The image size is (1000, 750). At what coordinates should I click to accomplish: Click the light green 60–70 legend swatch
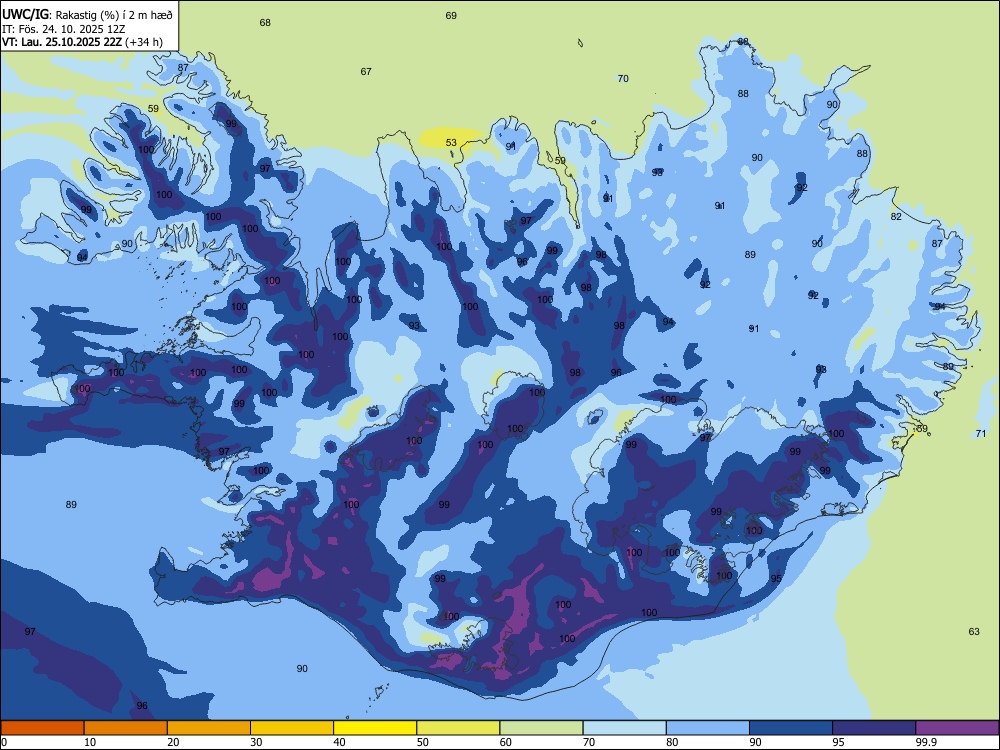click(x=541, y=728)
